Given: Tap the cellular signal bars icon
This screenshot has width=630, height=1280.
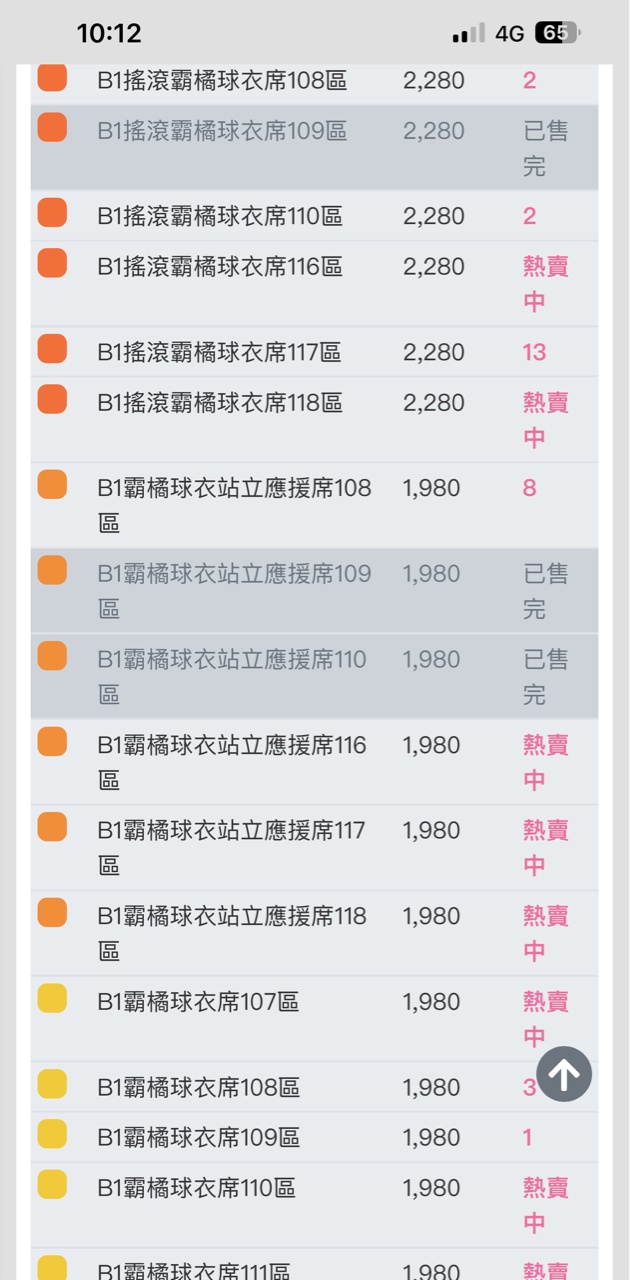Looking at the screenshot, I should coord(468,33).
